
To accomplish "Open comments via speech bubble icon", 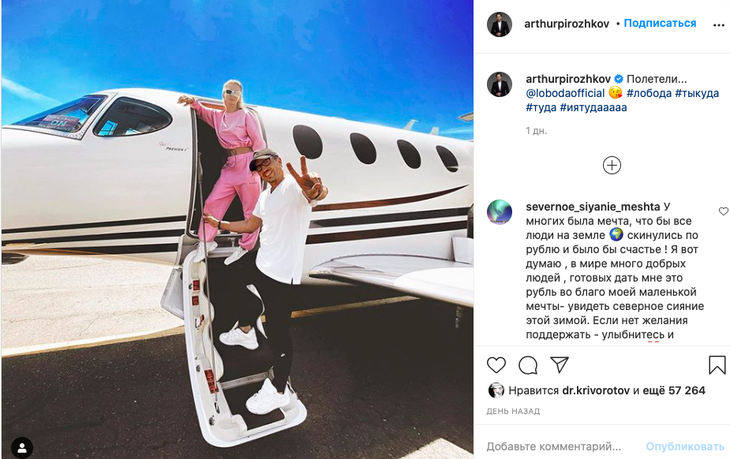I will point(528,365).
